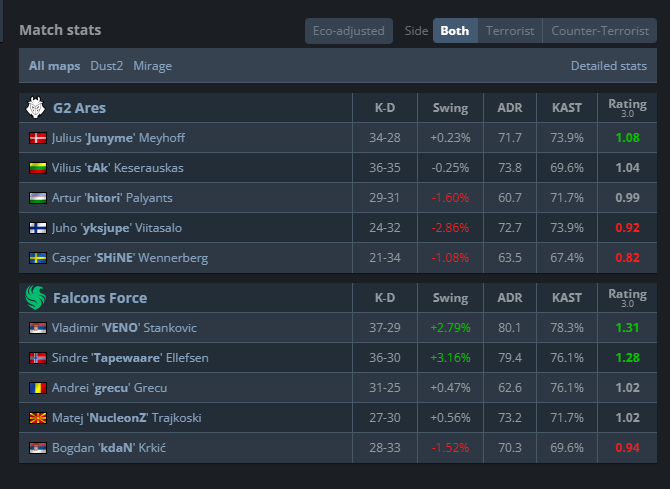Click G2 Ares ADR column header

(510, 108)
